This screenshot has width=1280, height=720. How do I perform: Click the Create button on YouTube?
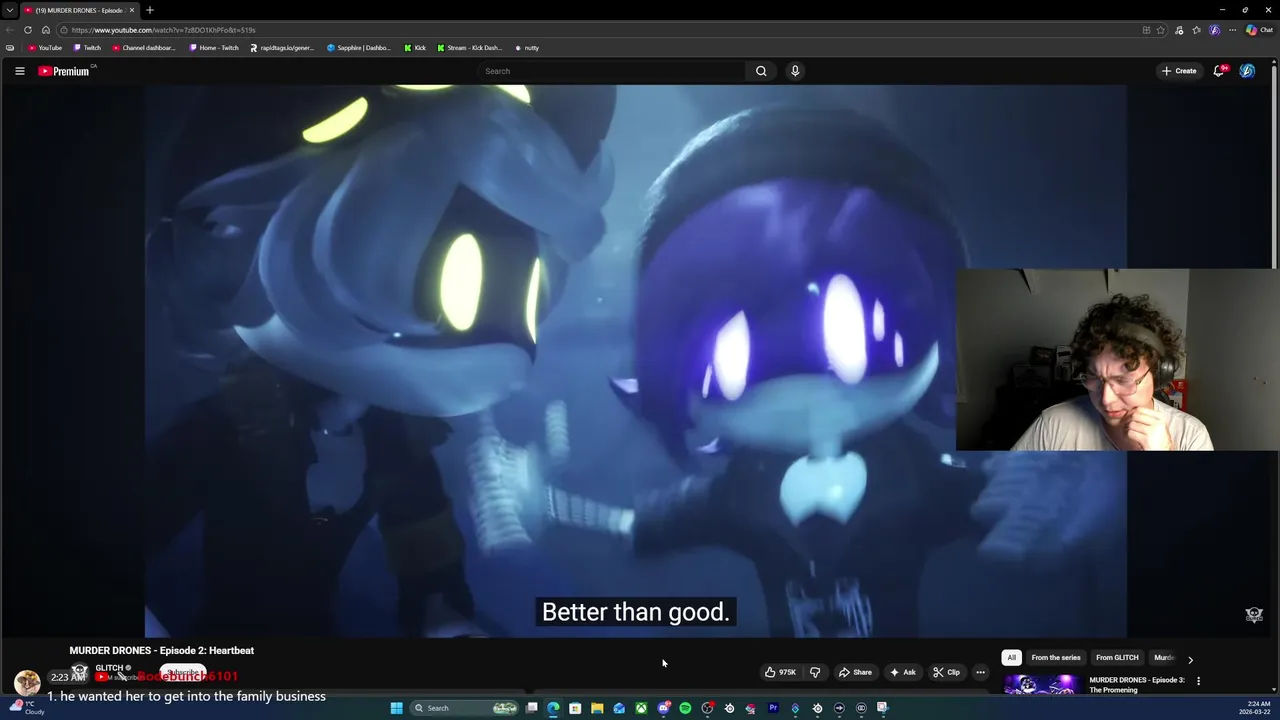pos(1179,71)
